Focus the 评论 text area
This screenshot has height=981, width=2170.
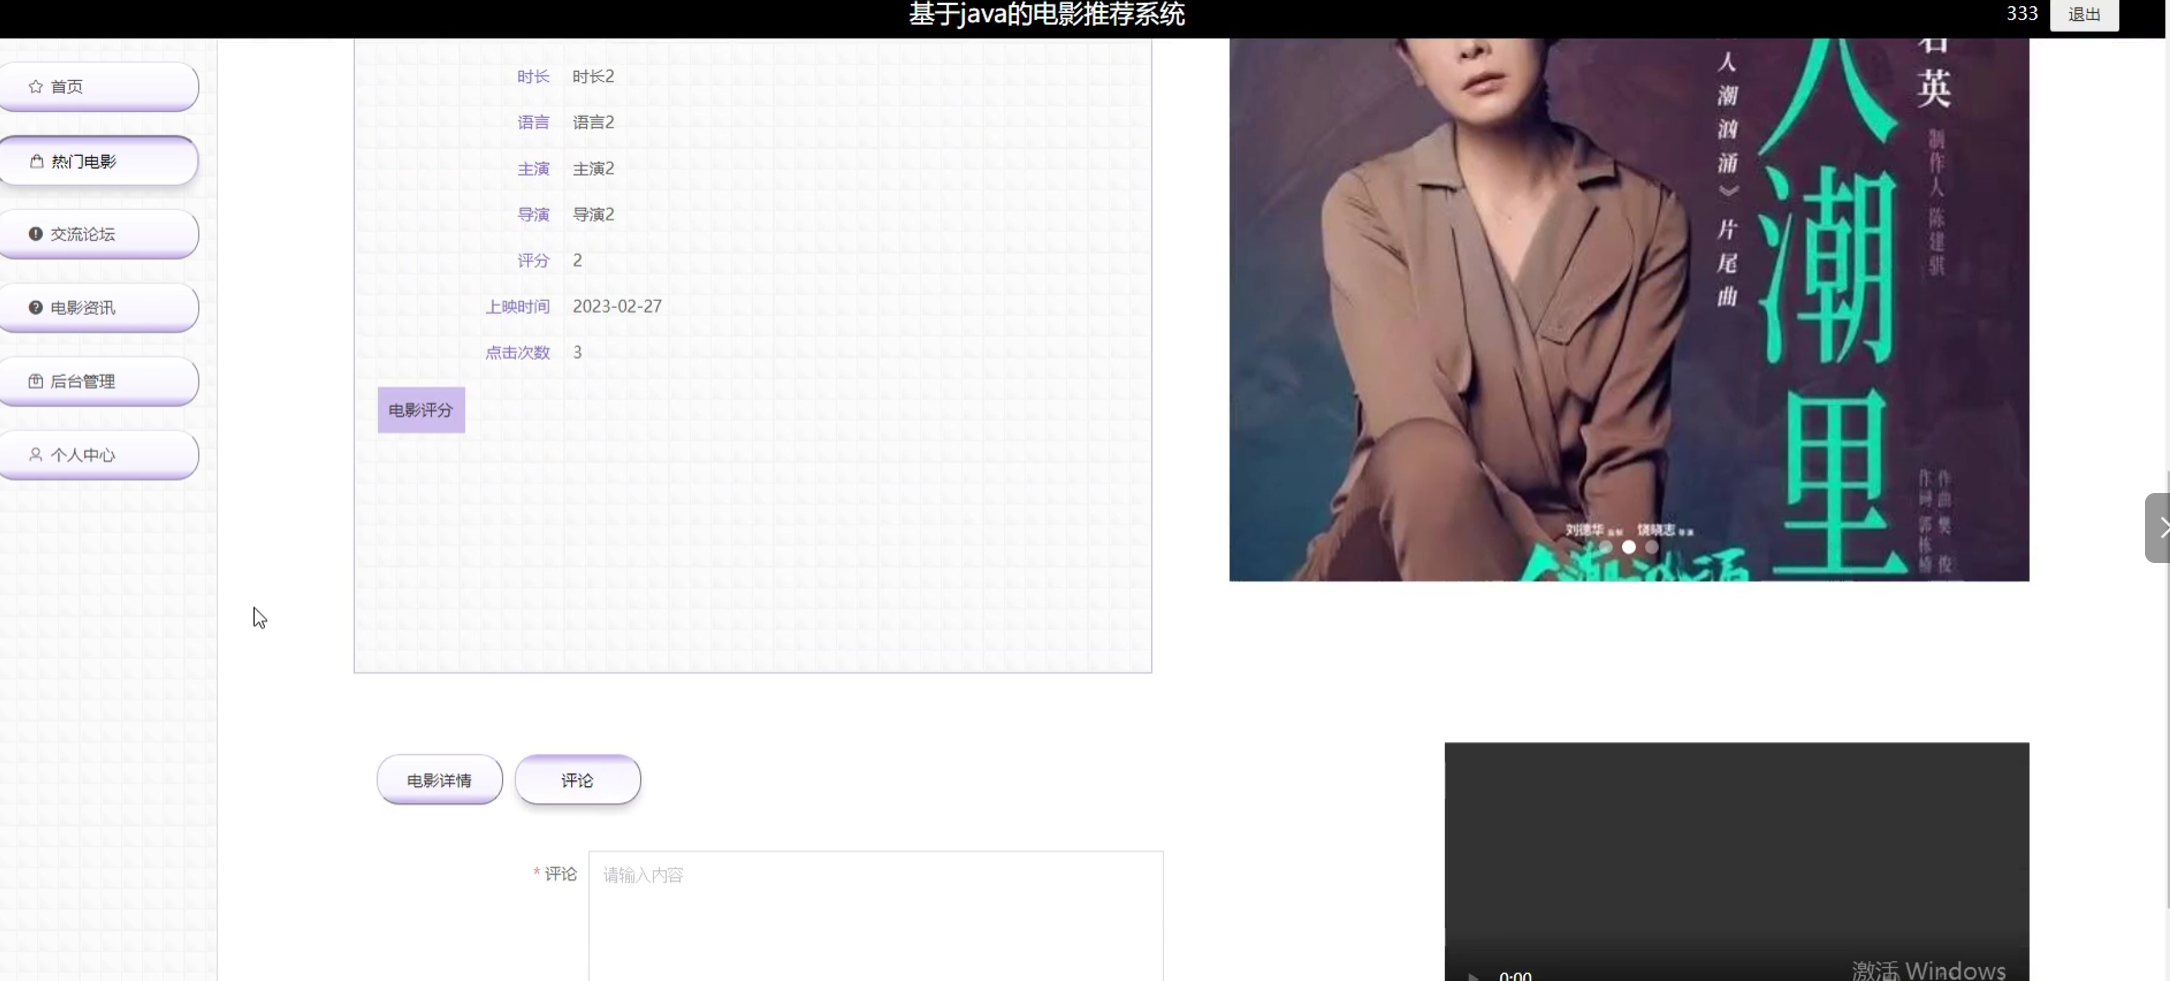coord(876,916)
